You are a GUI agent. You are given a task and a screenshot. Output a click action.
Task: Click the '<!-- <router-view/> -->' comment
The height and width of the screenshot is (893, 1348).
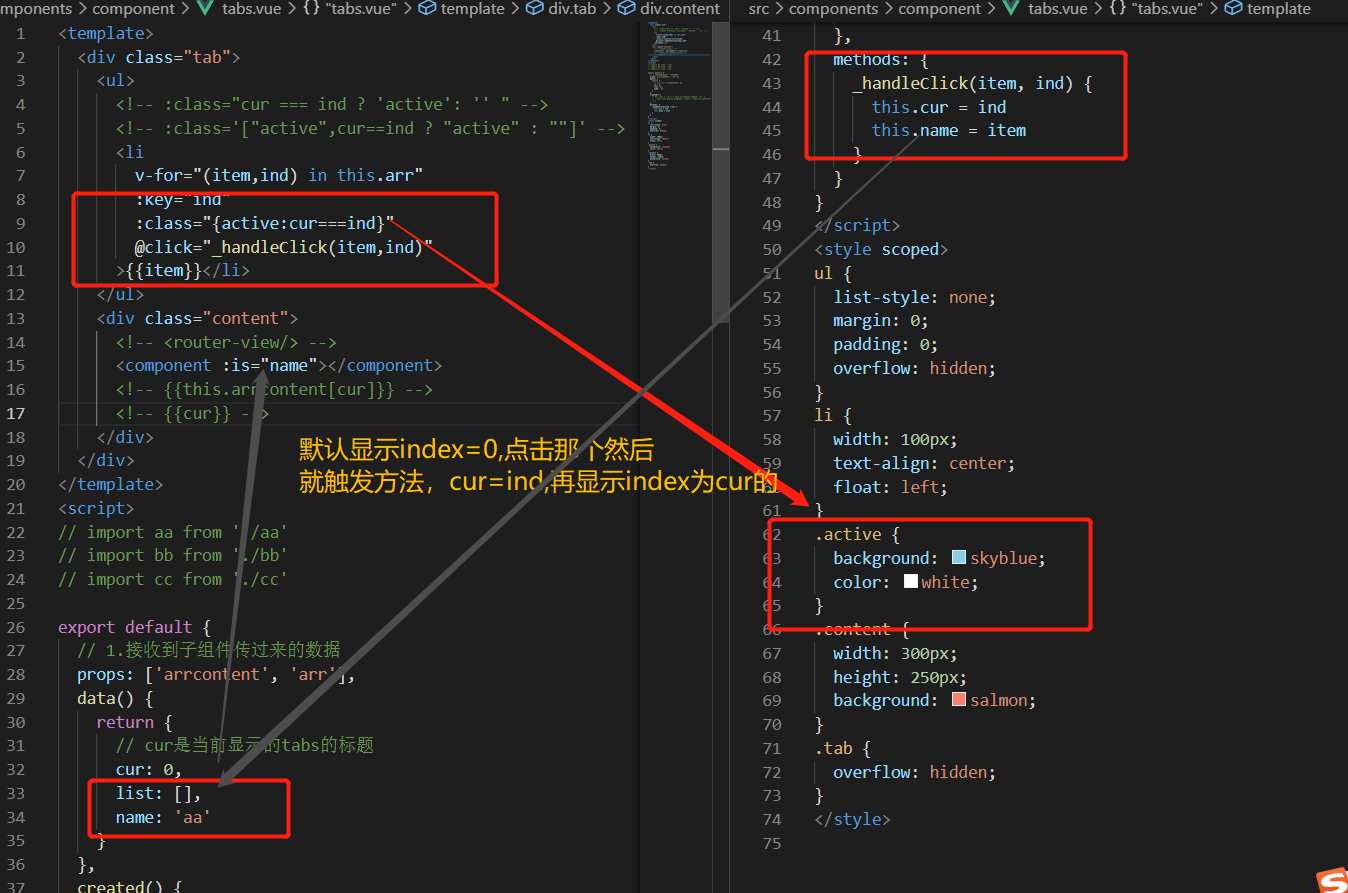pos(226,342)
